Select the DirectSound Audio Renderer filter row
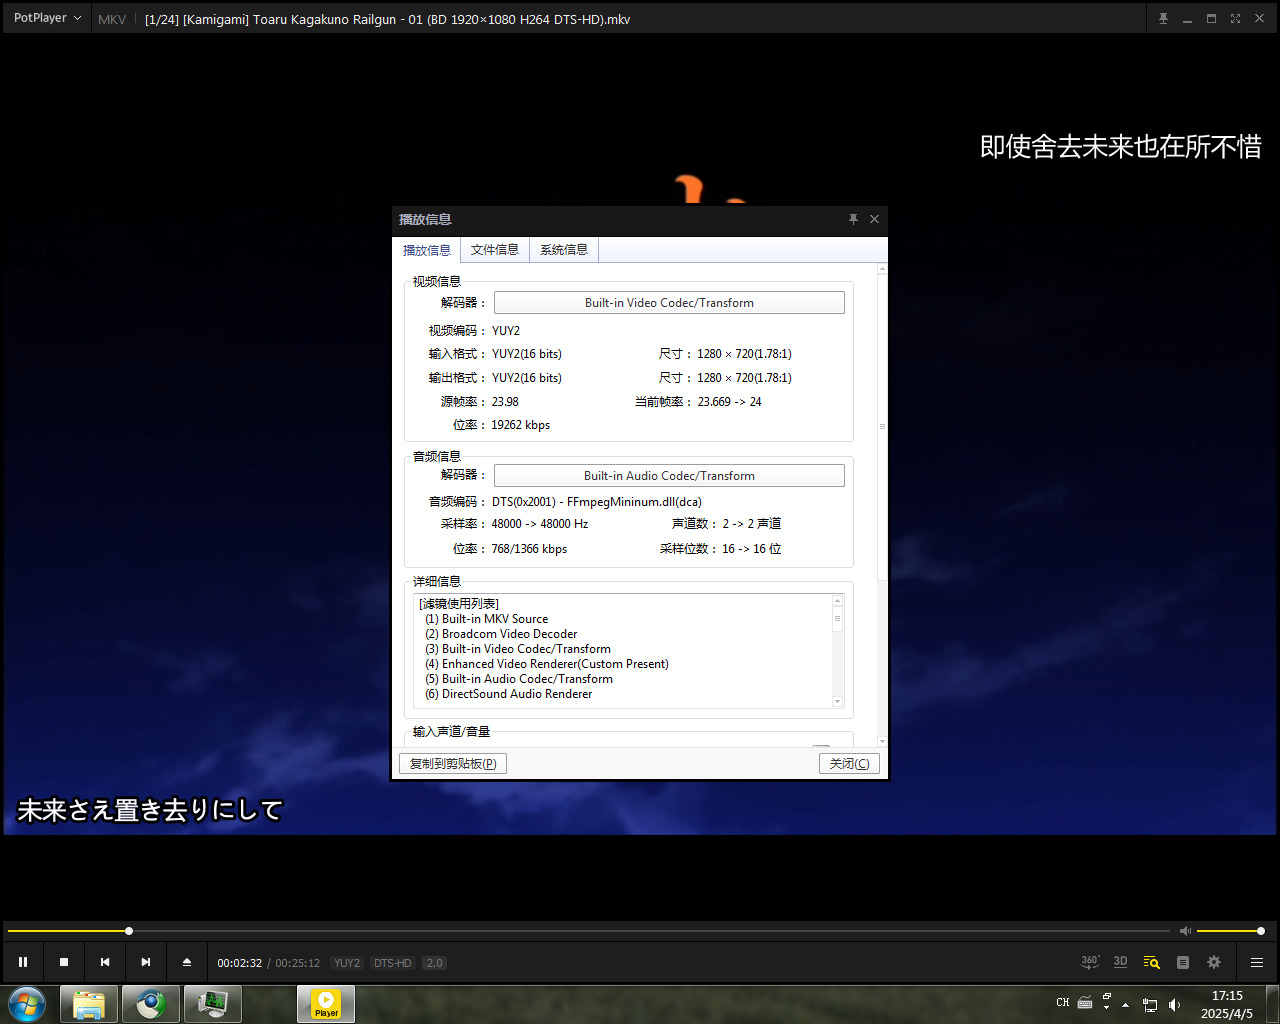 pos(509,694)
